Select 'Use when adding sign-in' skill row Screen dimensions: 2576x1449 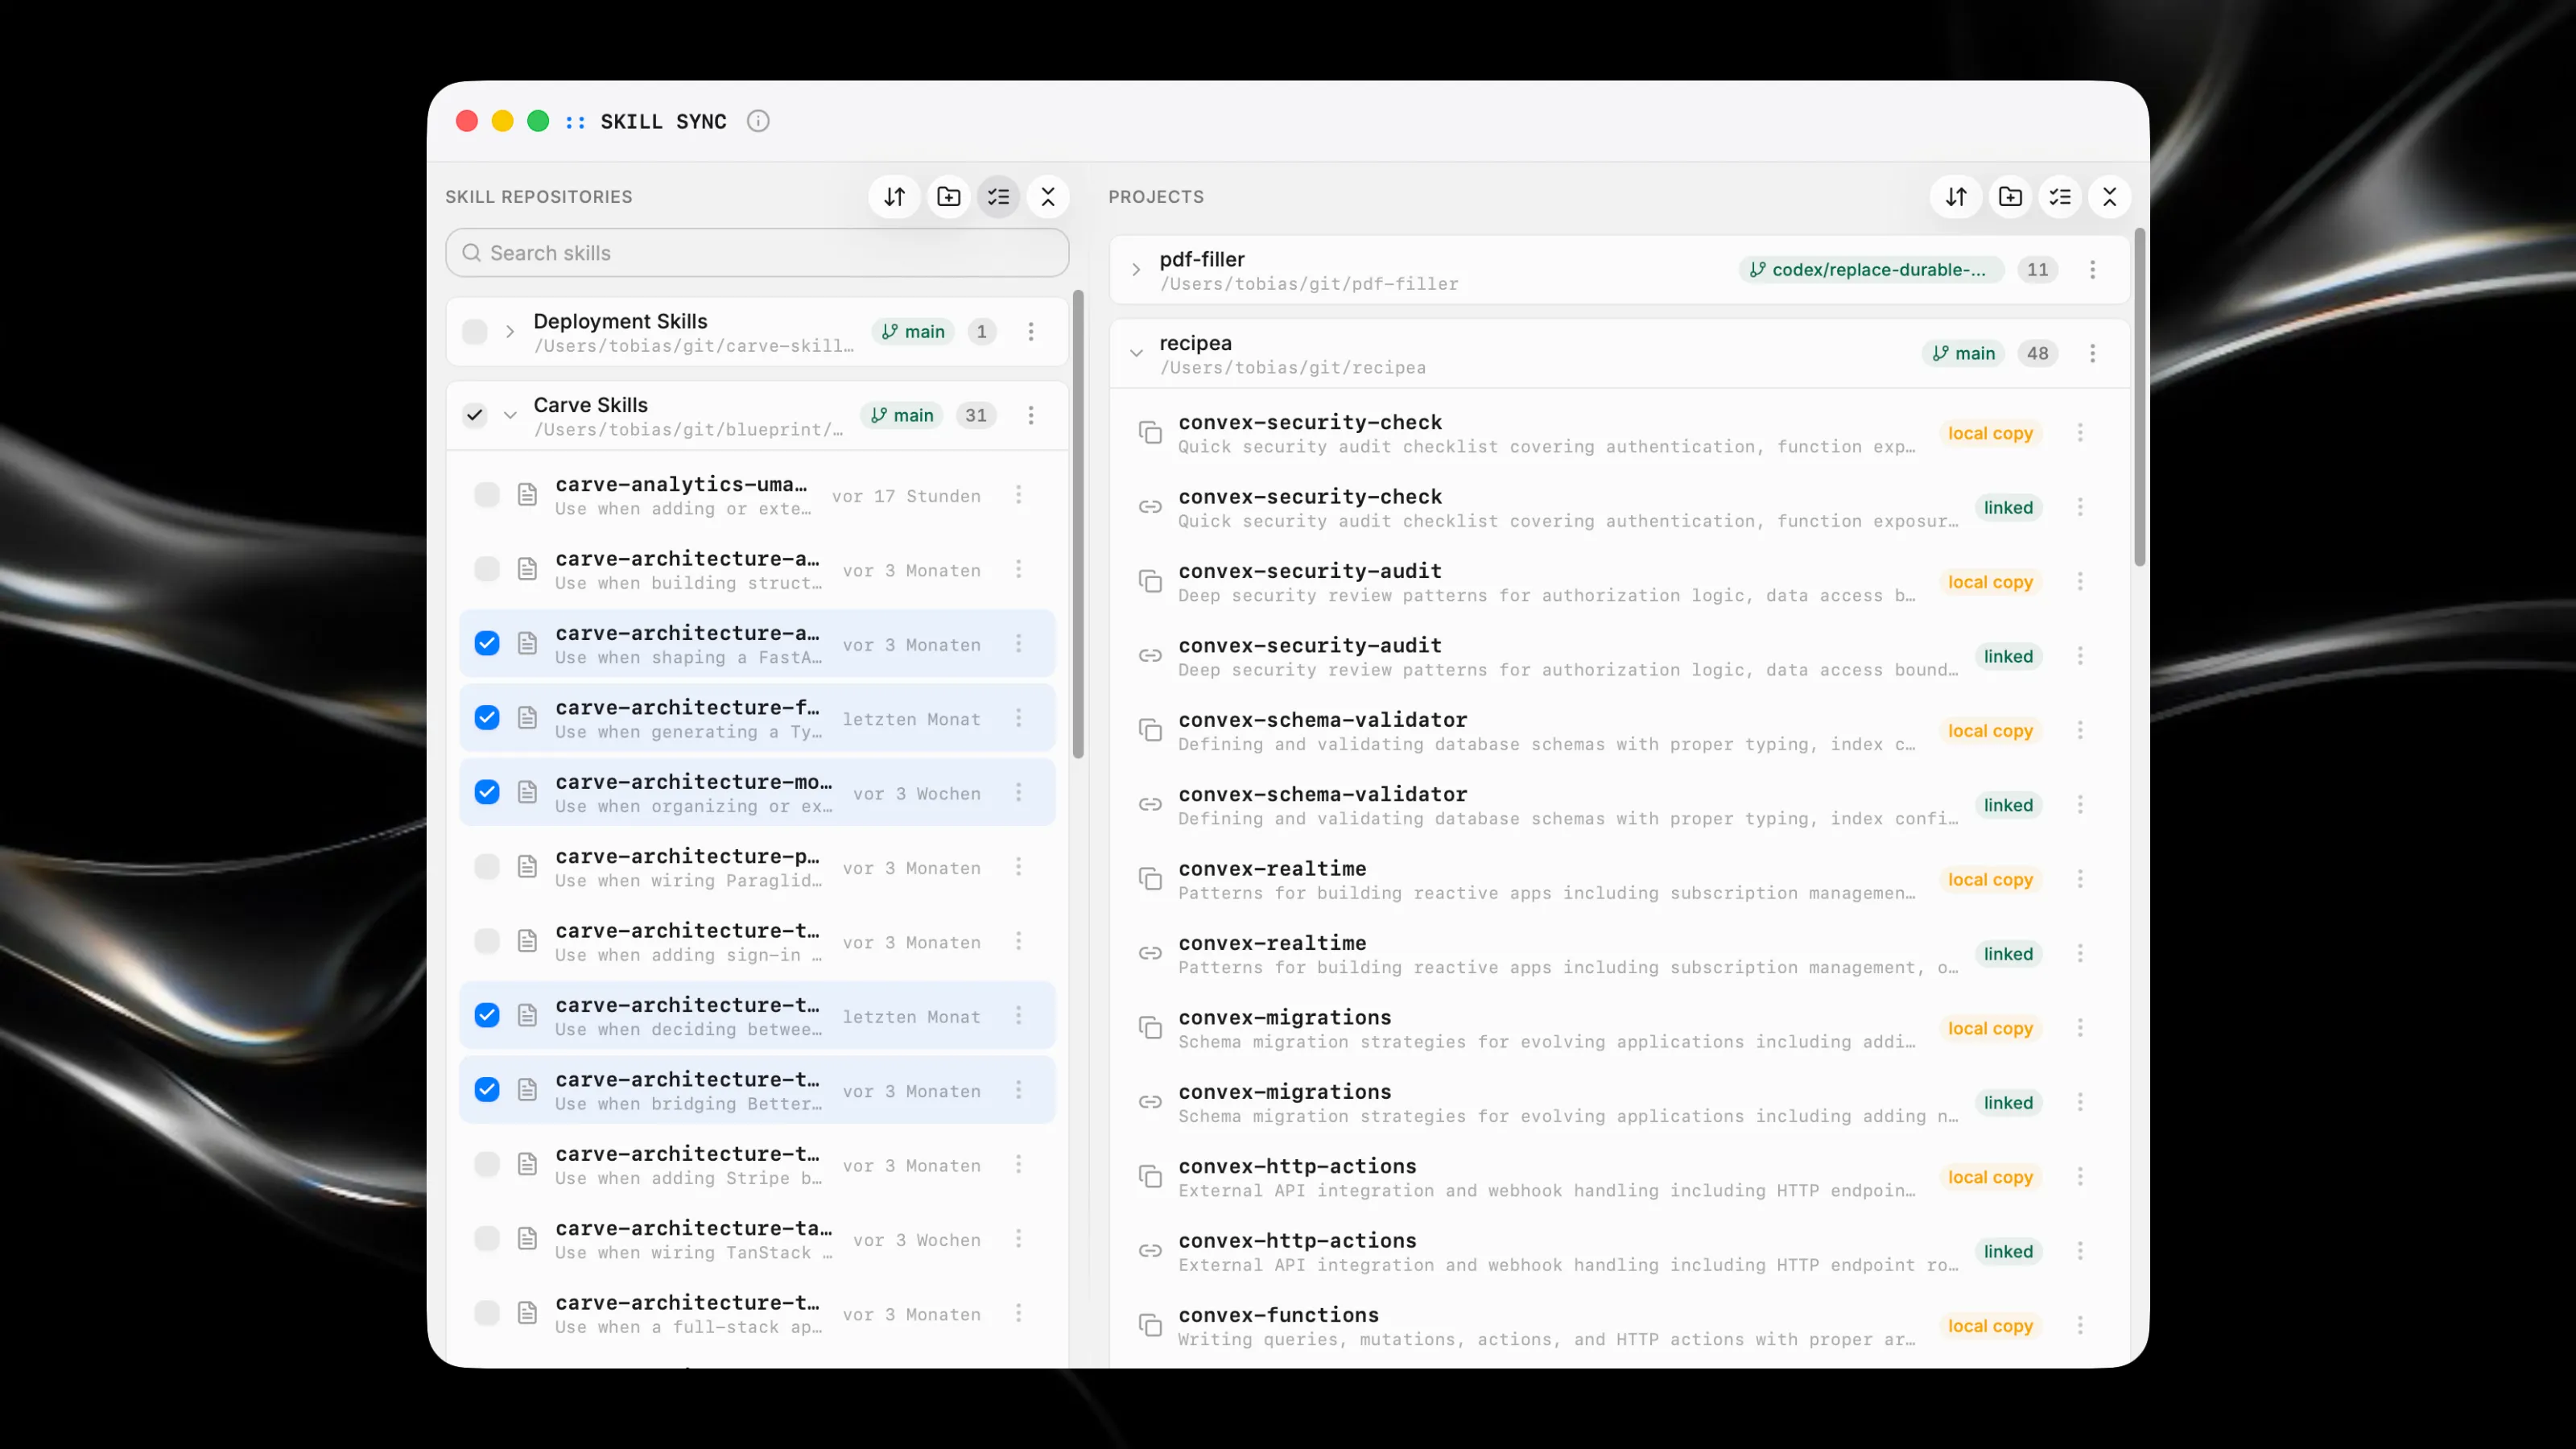coord(757,941)
